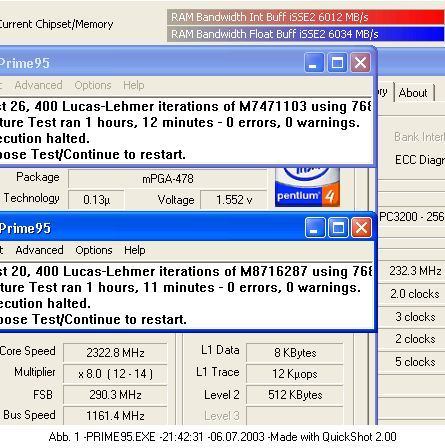Click the M8716287 iterations log line

pos(185,271)
